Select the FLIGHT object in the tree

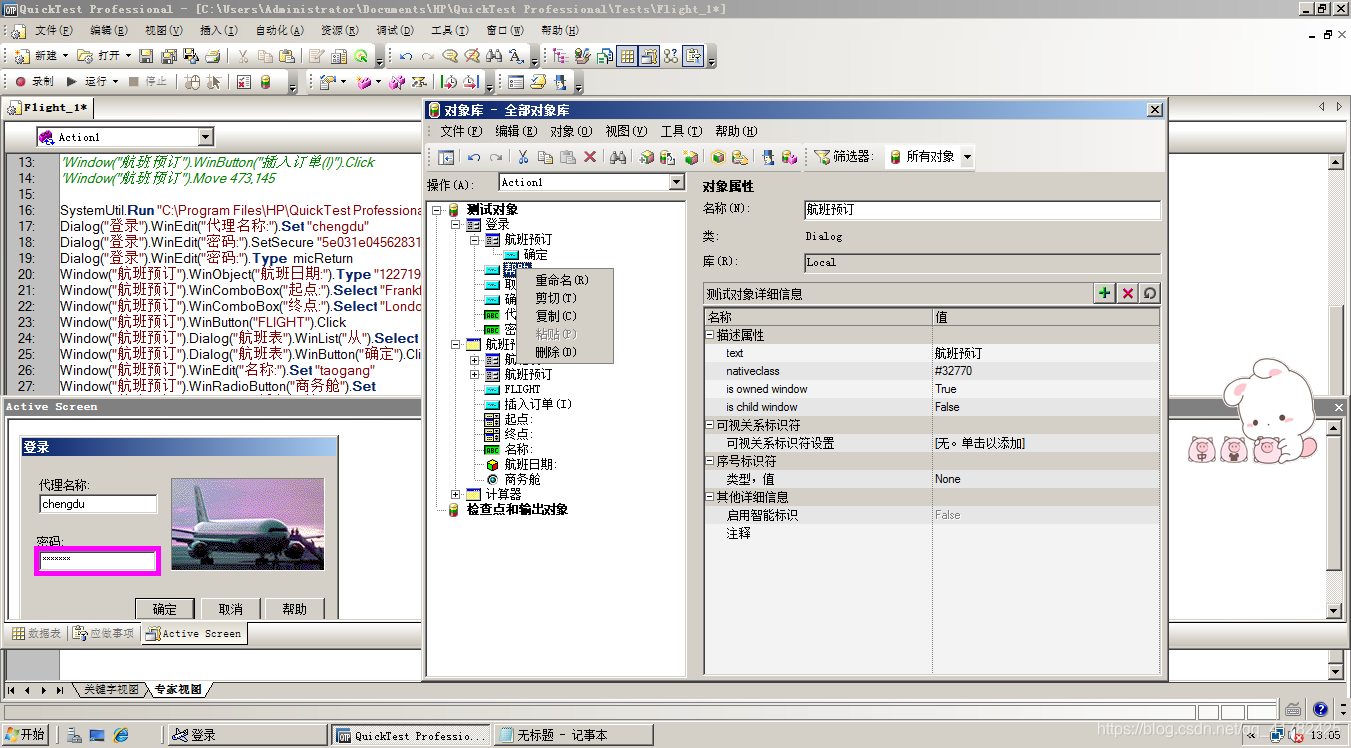pos(522,389)
